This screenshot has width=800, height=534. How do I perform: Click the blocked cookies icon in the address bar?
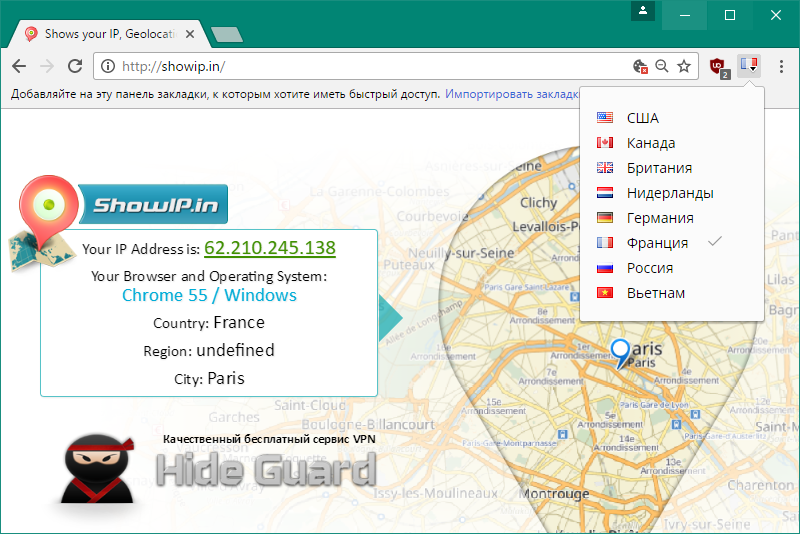(x=640, y=66)
